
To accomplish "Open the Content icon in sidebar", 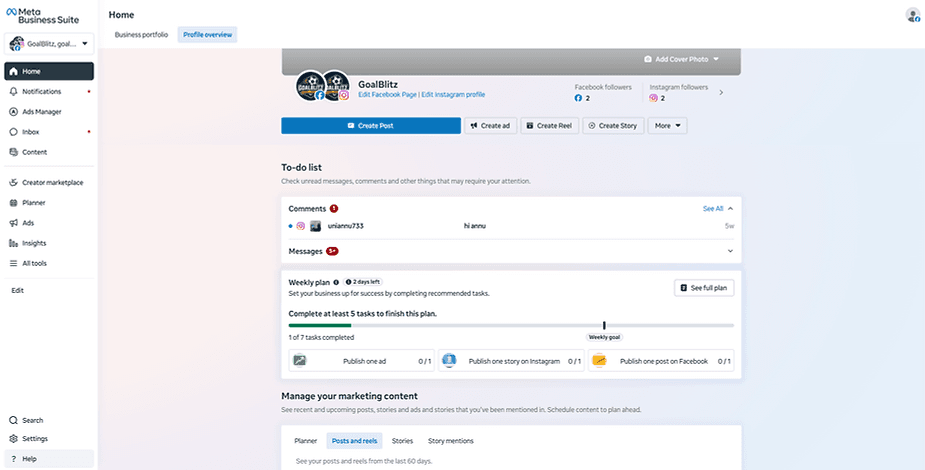I will pos(14,152).
